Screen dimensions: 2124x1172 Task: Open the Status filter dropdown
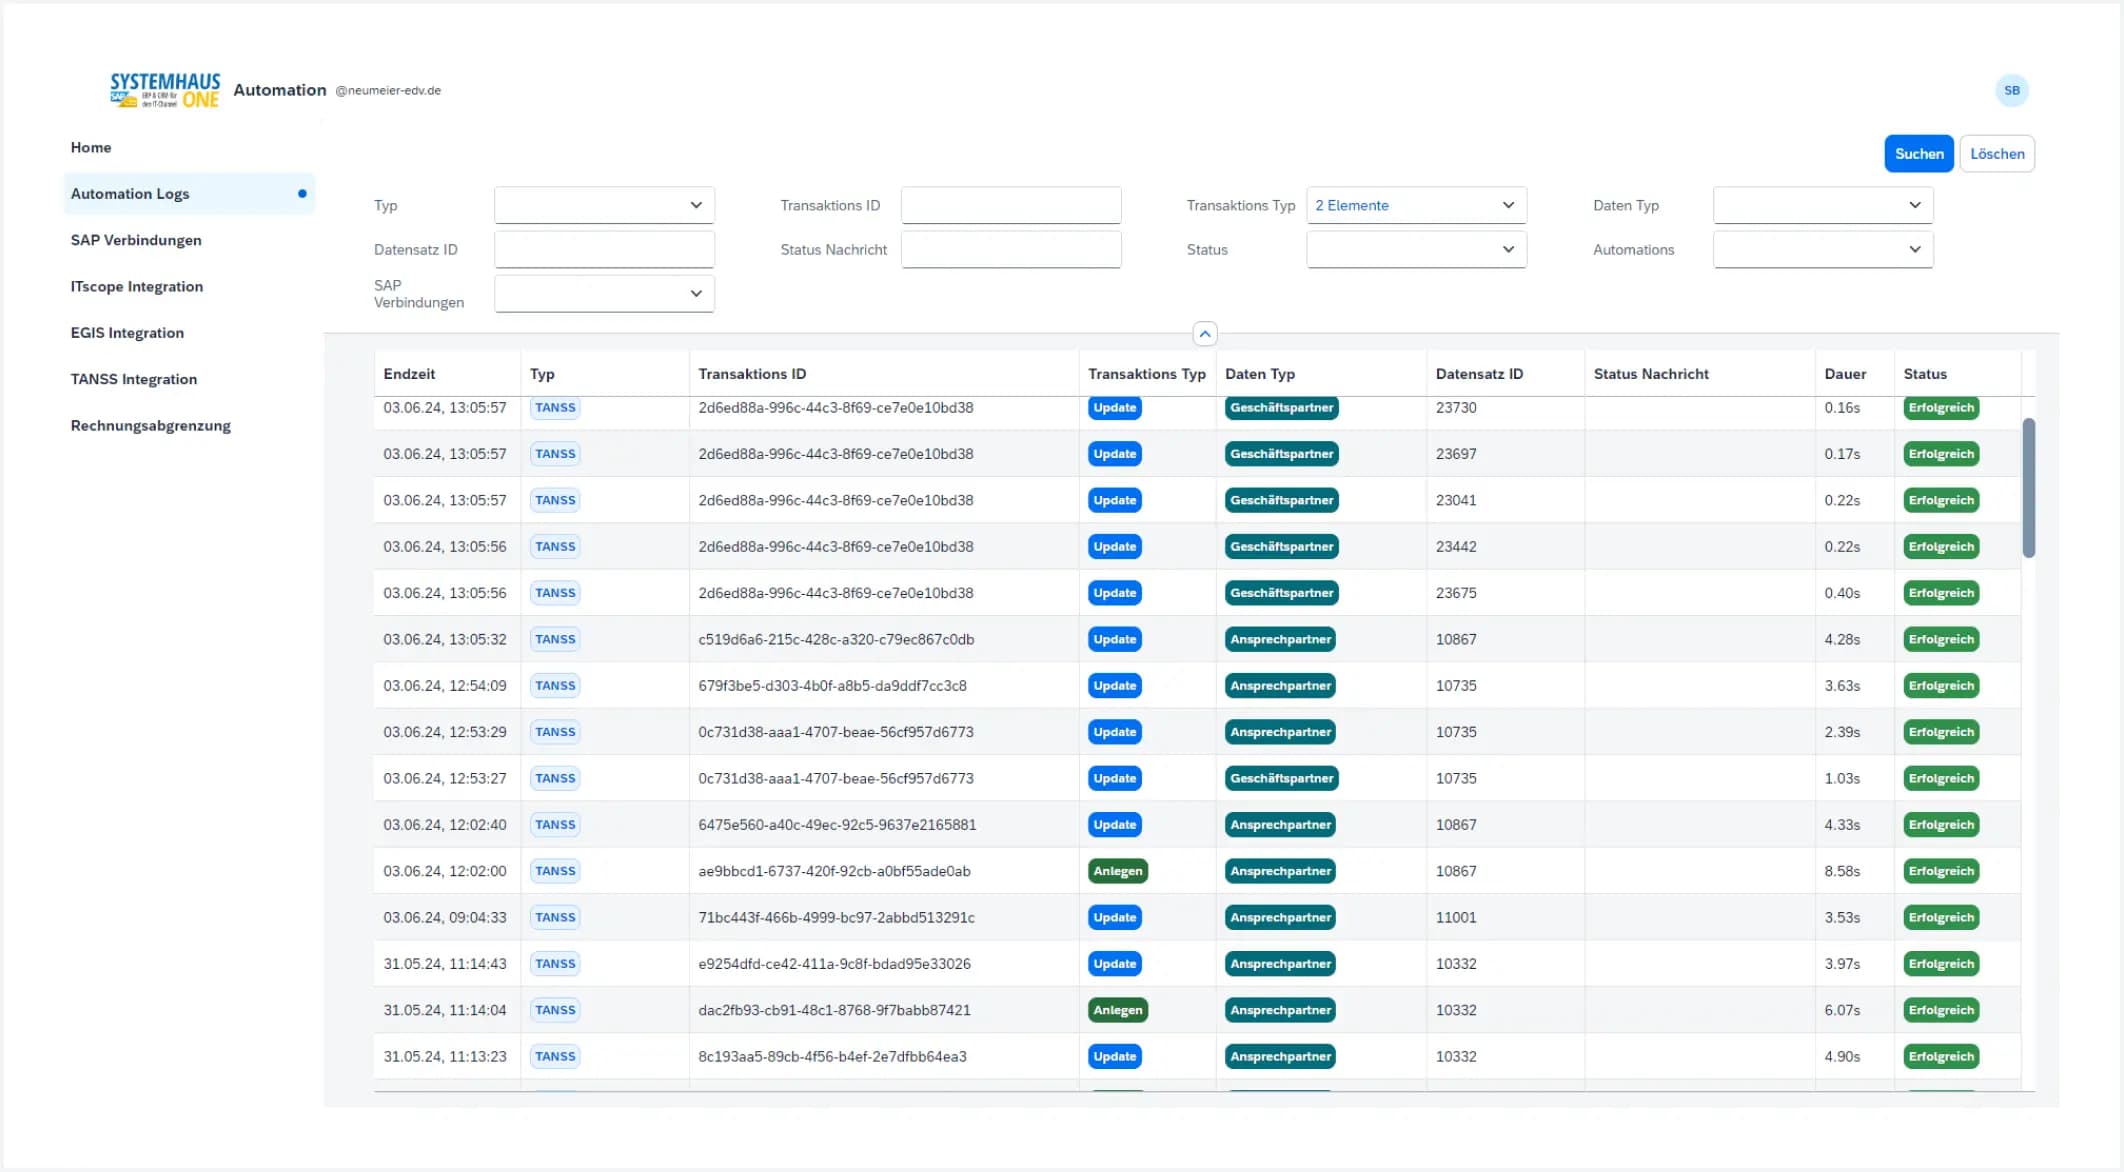pos(1416,250)
